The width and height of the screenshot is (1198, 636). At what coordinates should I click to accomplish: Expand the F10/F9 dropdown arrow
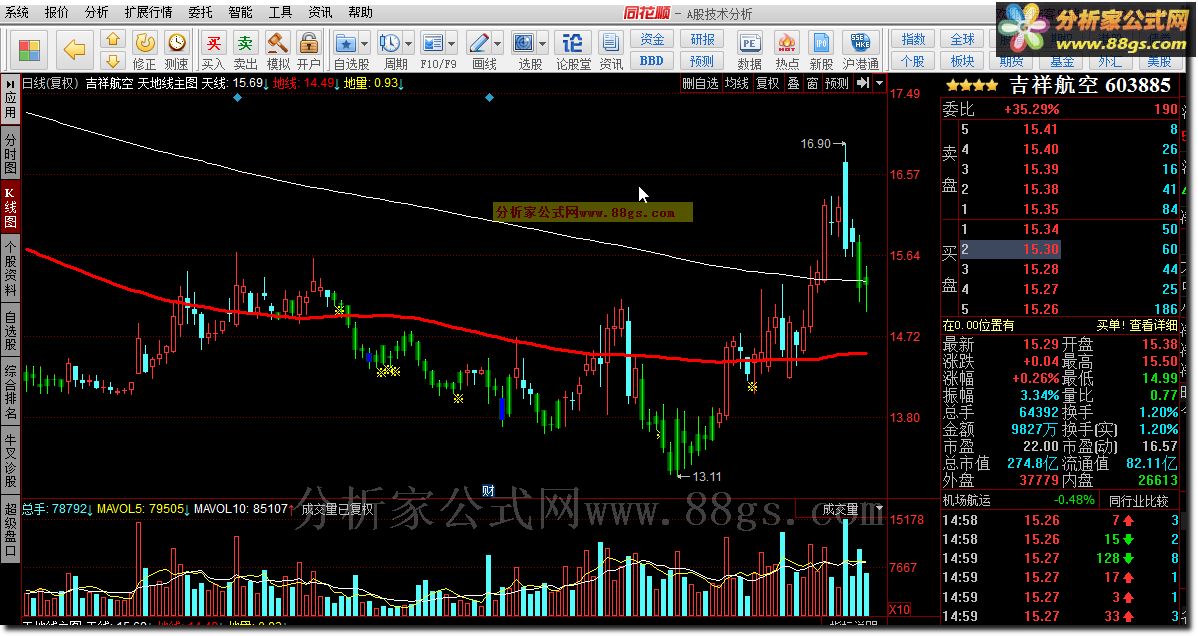[452, 44]
